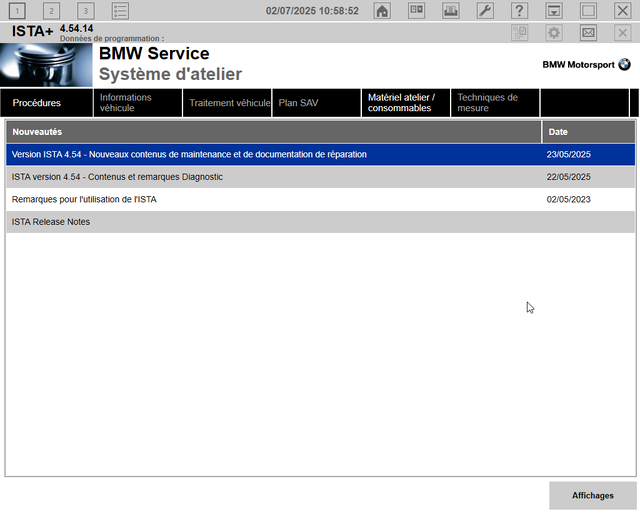Close ISTA with the top X icon
This screenshot has height=514, width=640.
coord(622,11)
